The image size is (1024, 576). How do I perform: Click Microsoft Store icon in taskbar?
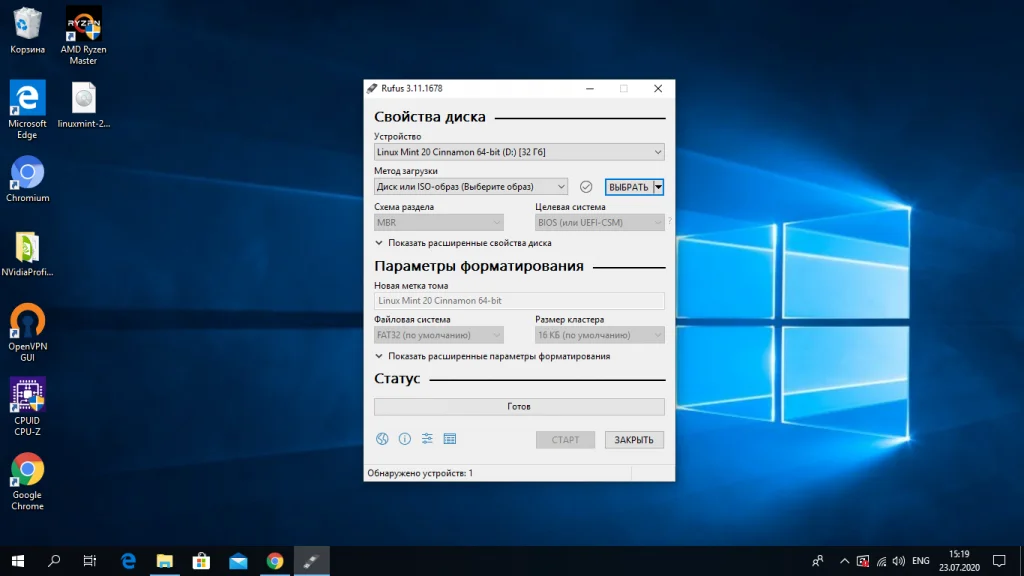(200, 561)
